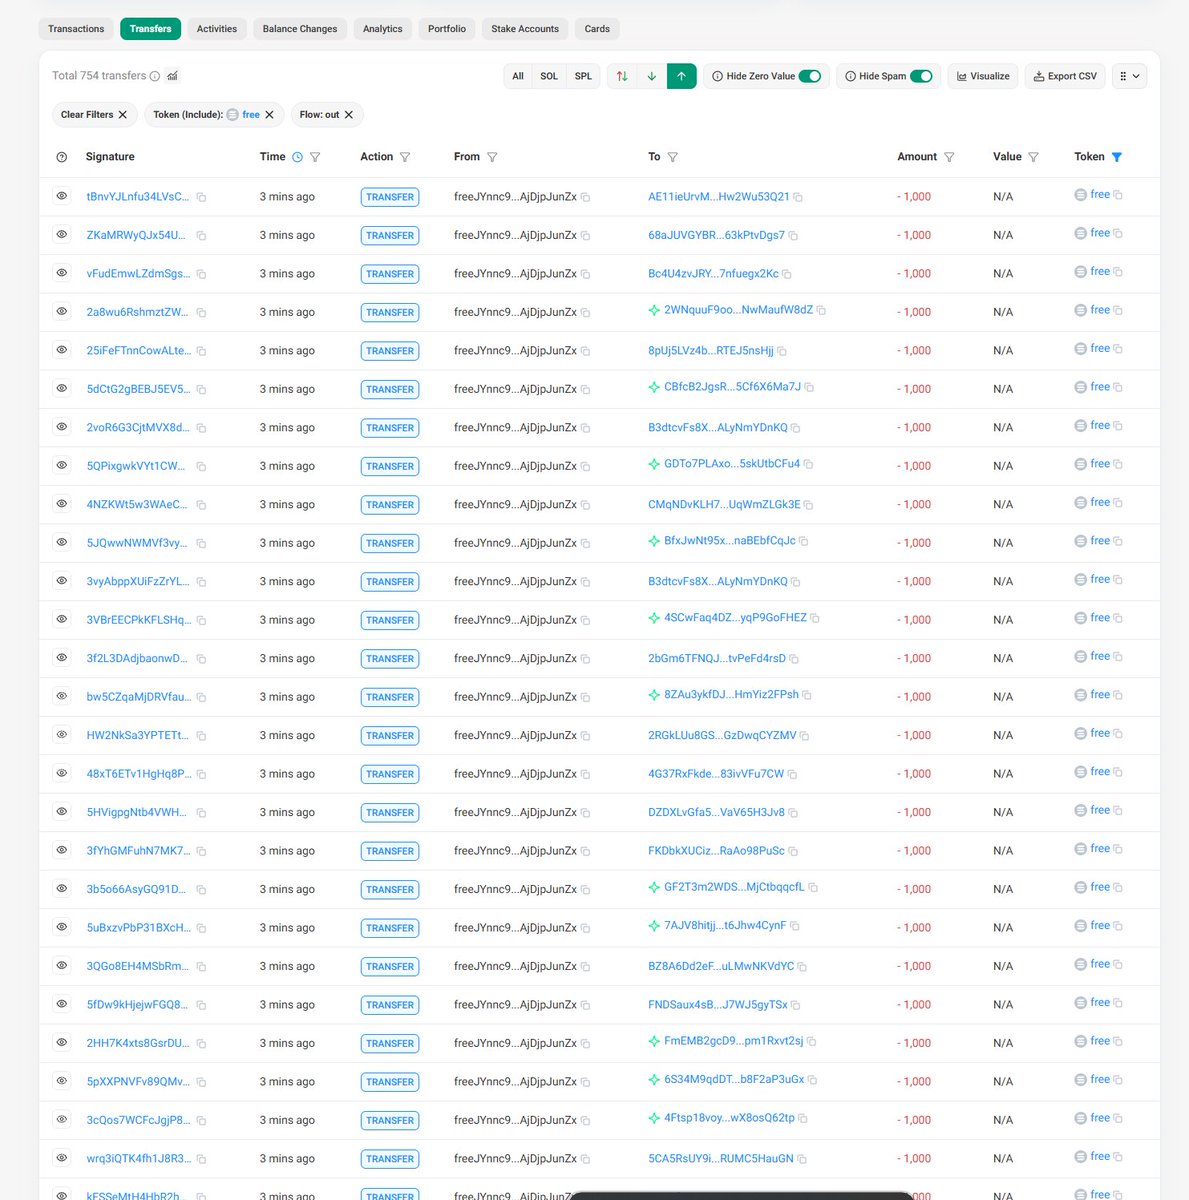This screenshot has width=1189, height=1200.
Task: Click the eye icon for 25iFeFTnnCowALte row
Action: tap(62, 350)
